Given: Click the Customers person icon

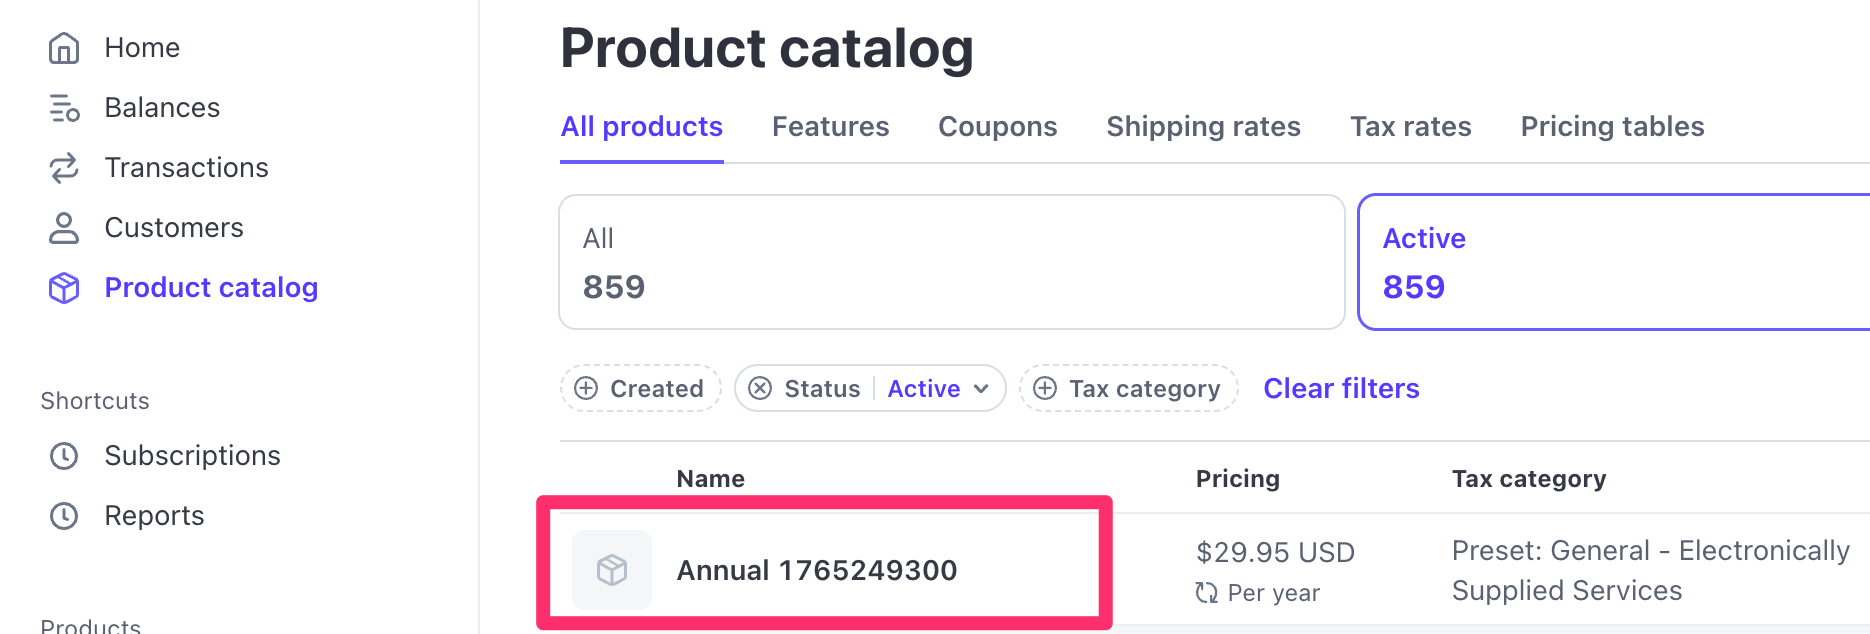Looking at the screenshot, I should click(x=64, y=228).
